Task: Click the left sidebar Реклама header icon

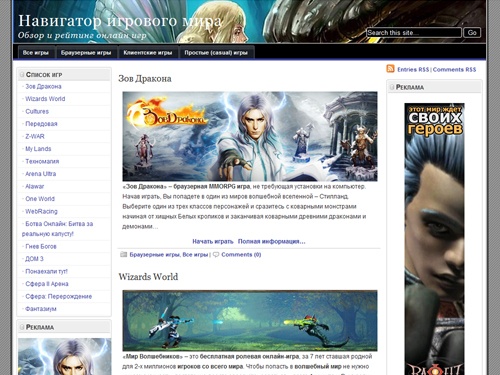Action: [x=22, y=327]
